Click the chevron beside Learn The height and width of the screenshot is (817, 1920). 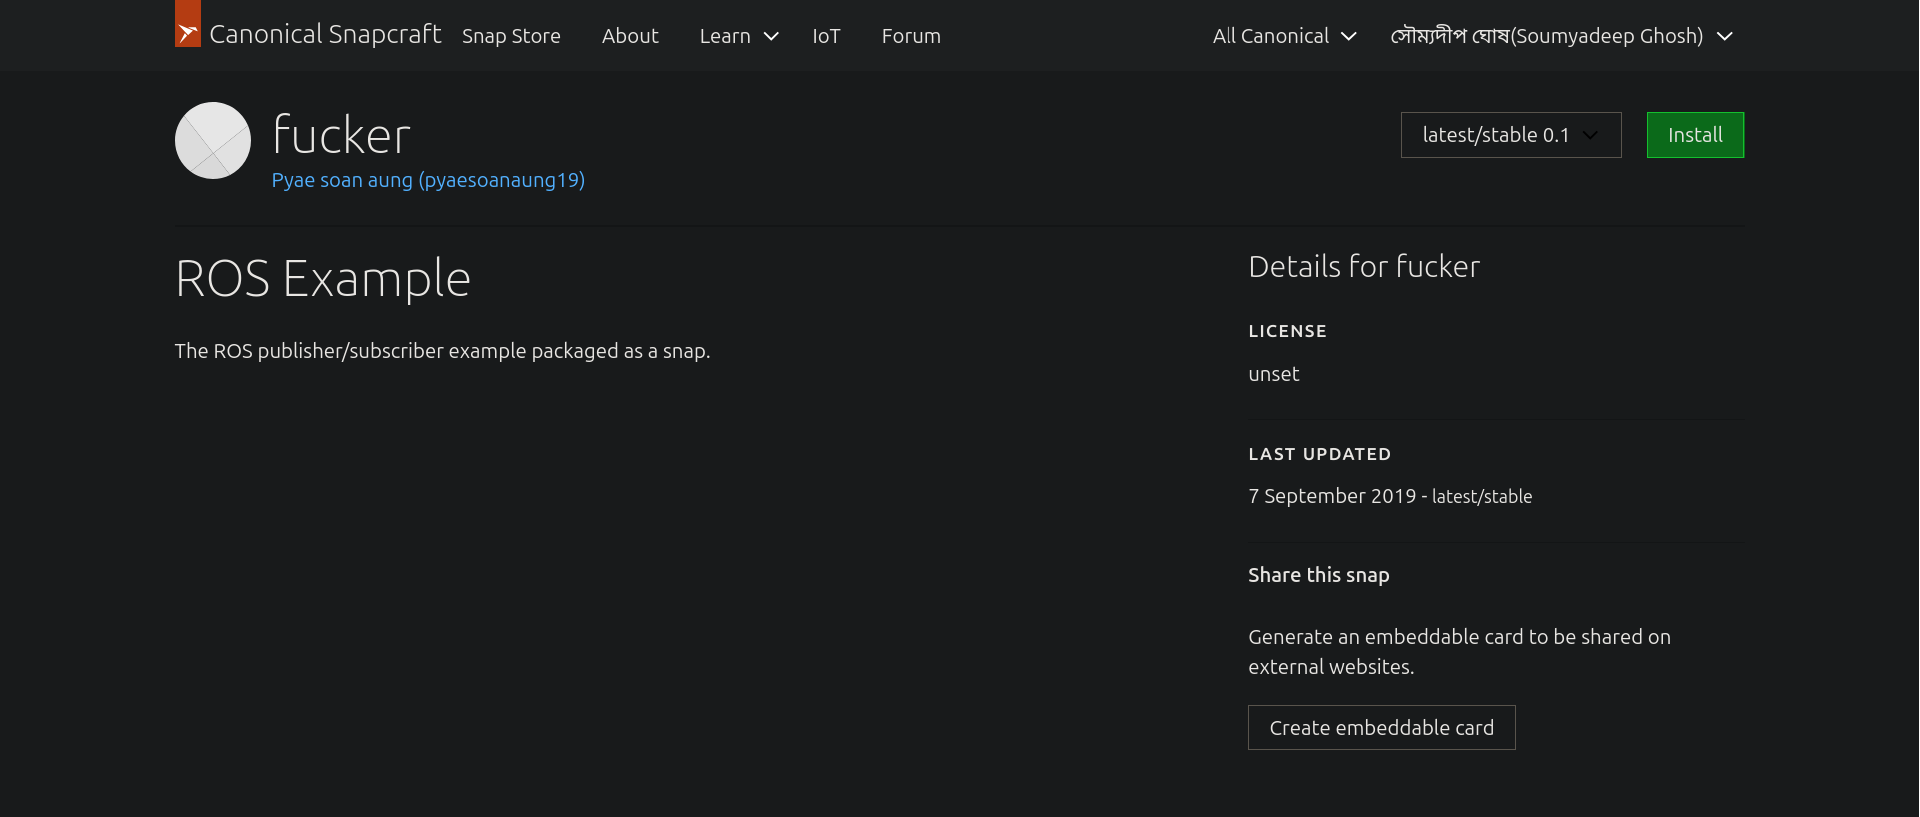pos(771,37)
